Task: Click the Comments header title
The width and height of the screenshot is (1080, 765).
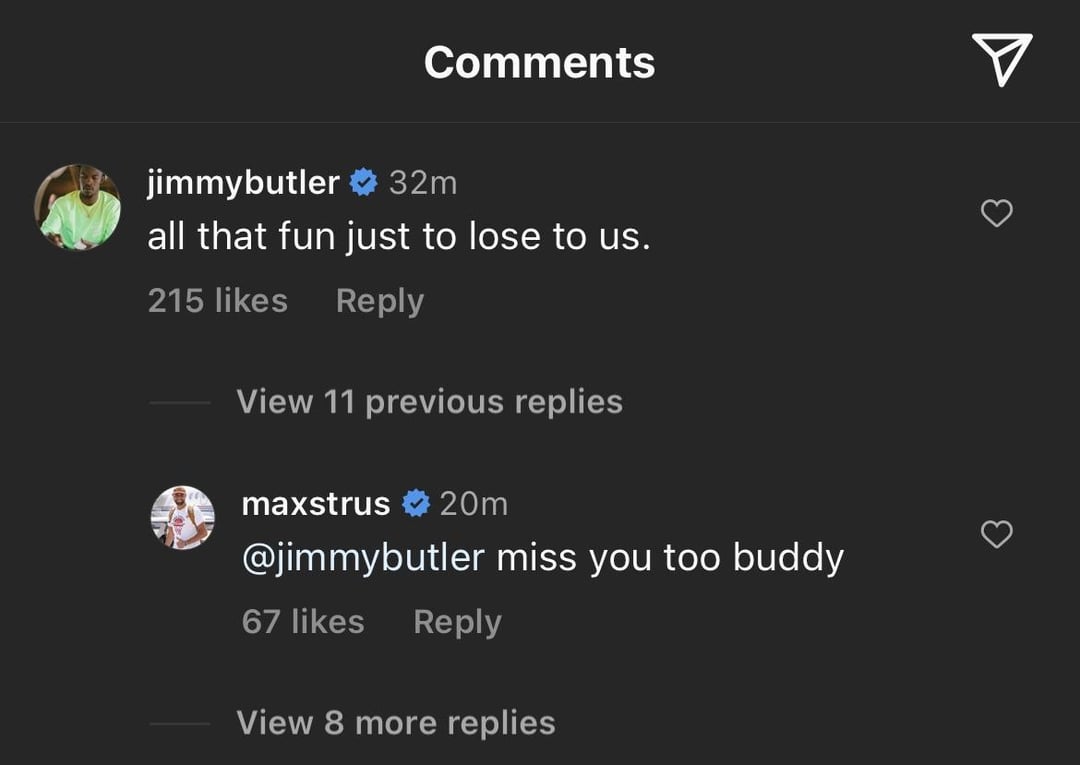Action: 539,62
